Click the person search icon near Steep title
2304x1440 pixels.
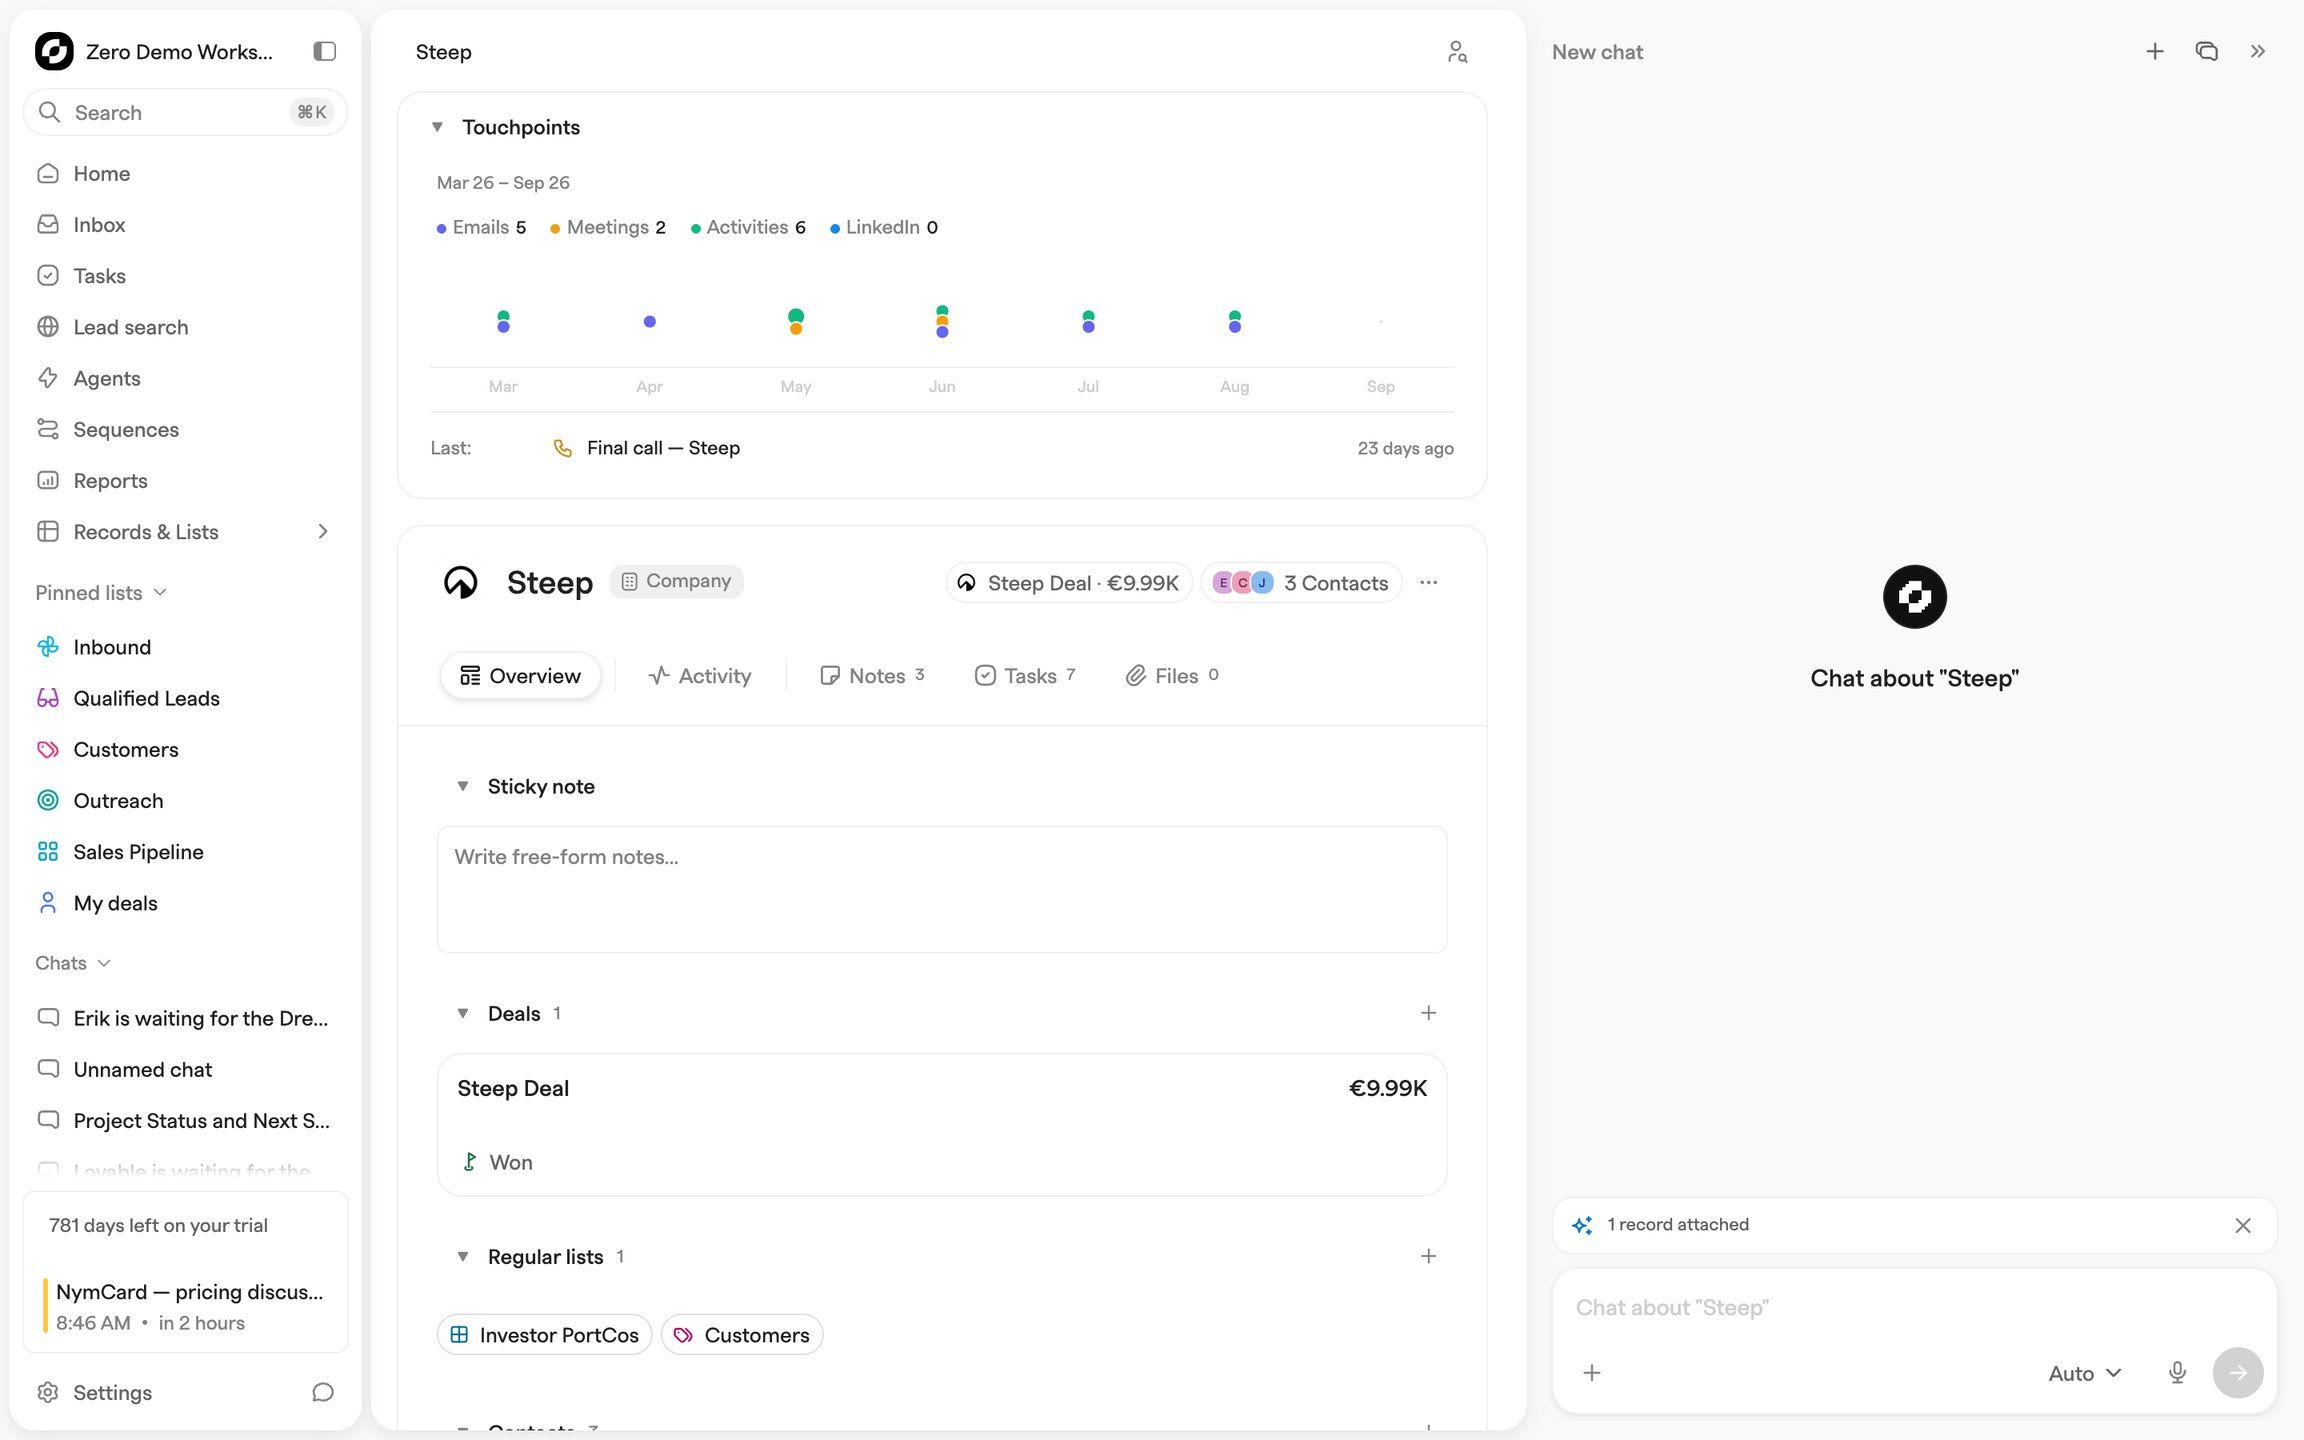1457,52
